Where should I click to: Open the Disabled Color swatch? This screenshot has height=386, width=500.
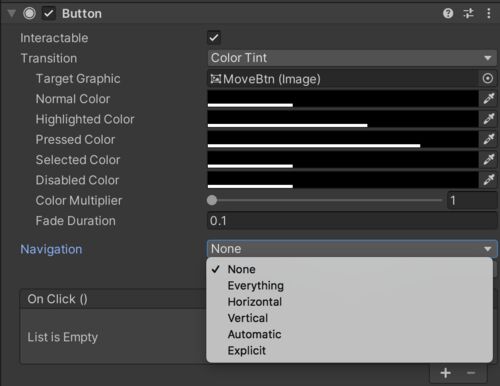pos(343,180)
